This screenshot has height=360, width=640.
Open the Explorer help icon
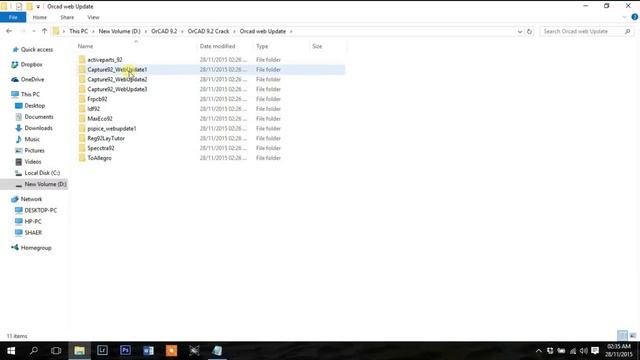[635, 17]
